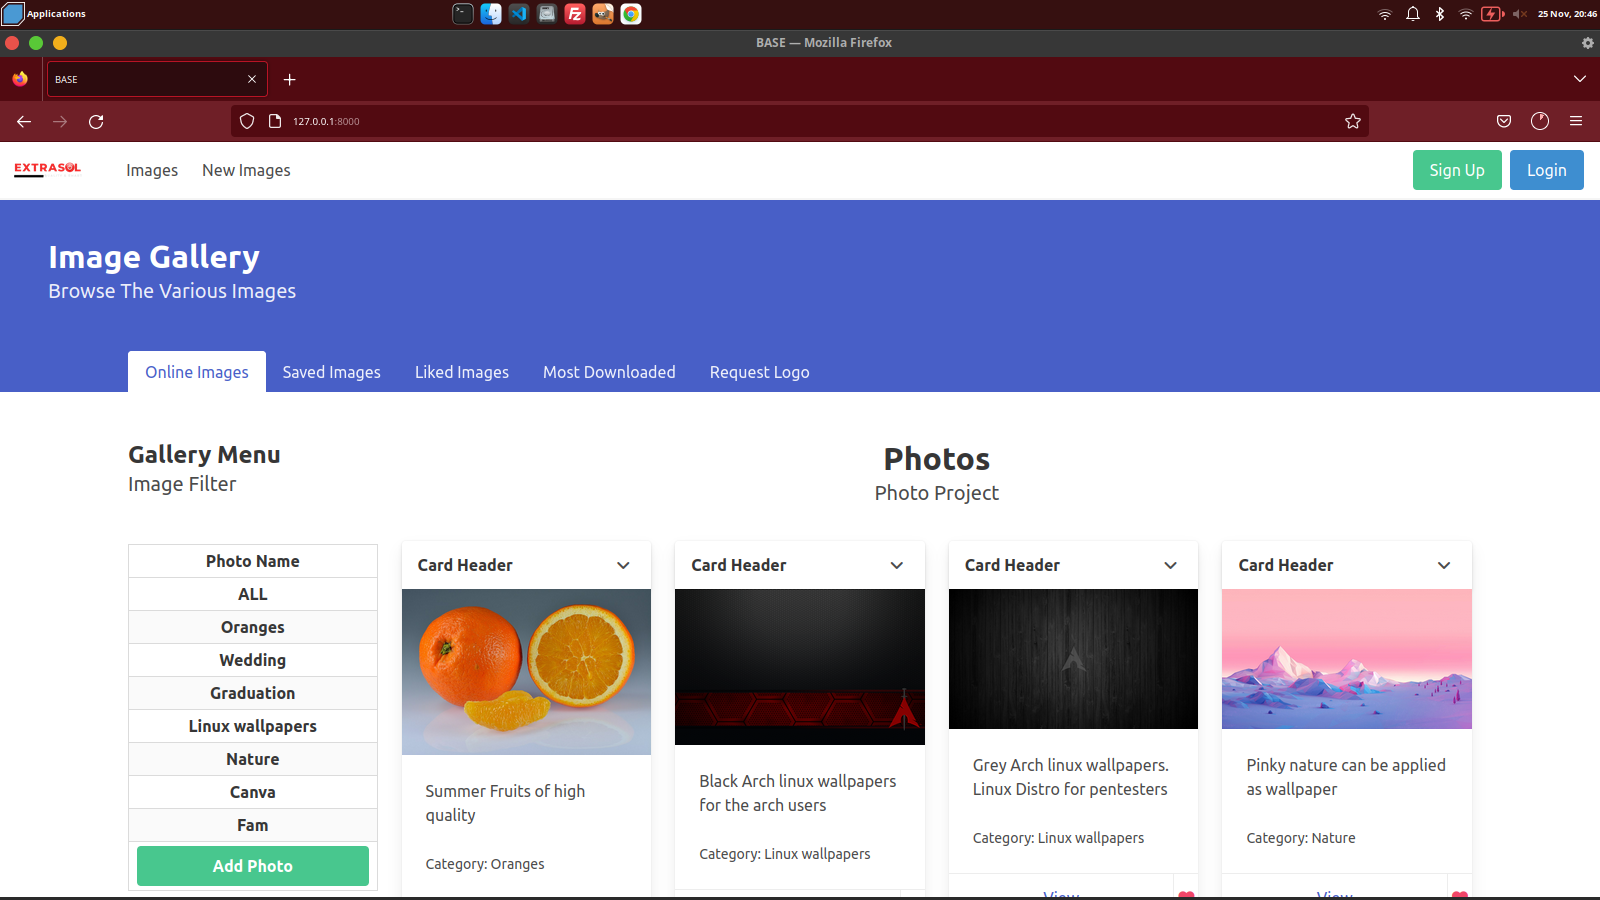Click the Sign Up button

pos(1456,170)
